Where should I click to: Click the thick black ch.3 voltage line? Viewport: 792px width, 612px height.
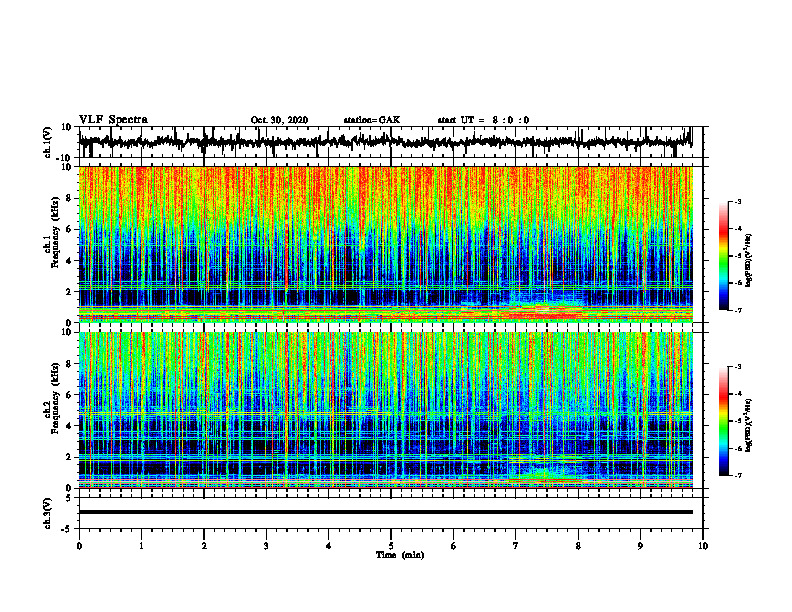click(386, 512)
